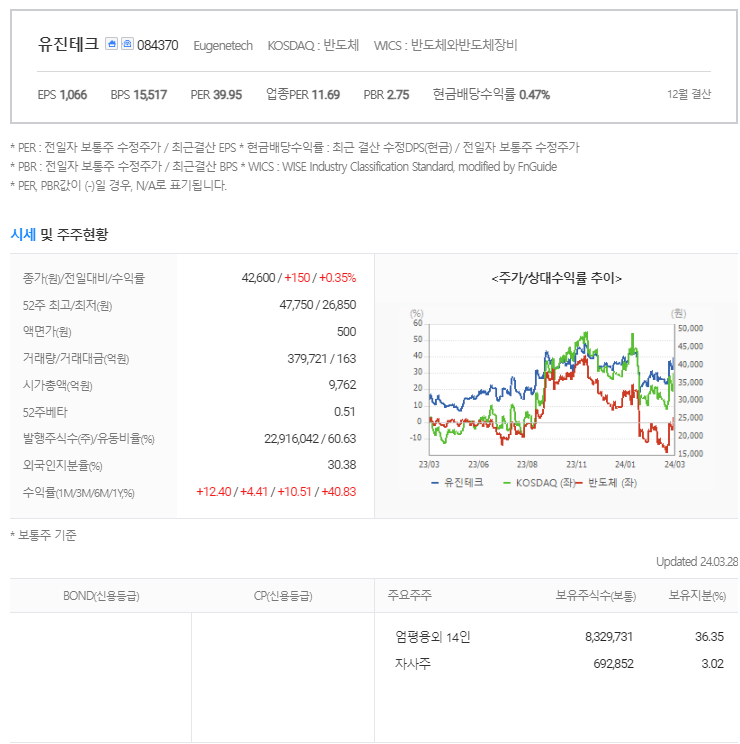Select the stock code 084370
The image size is (740, 744).
pos(157,45)
